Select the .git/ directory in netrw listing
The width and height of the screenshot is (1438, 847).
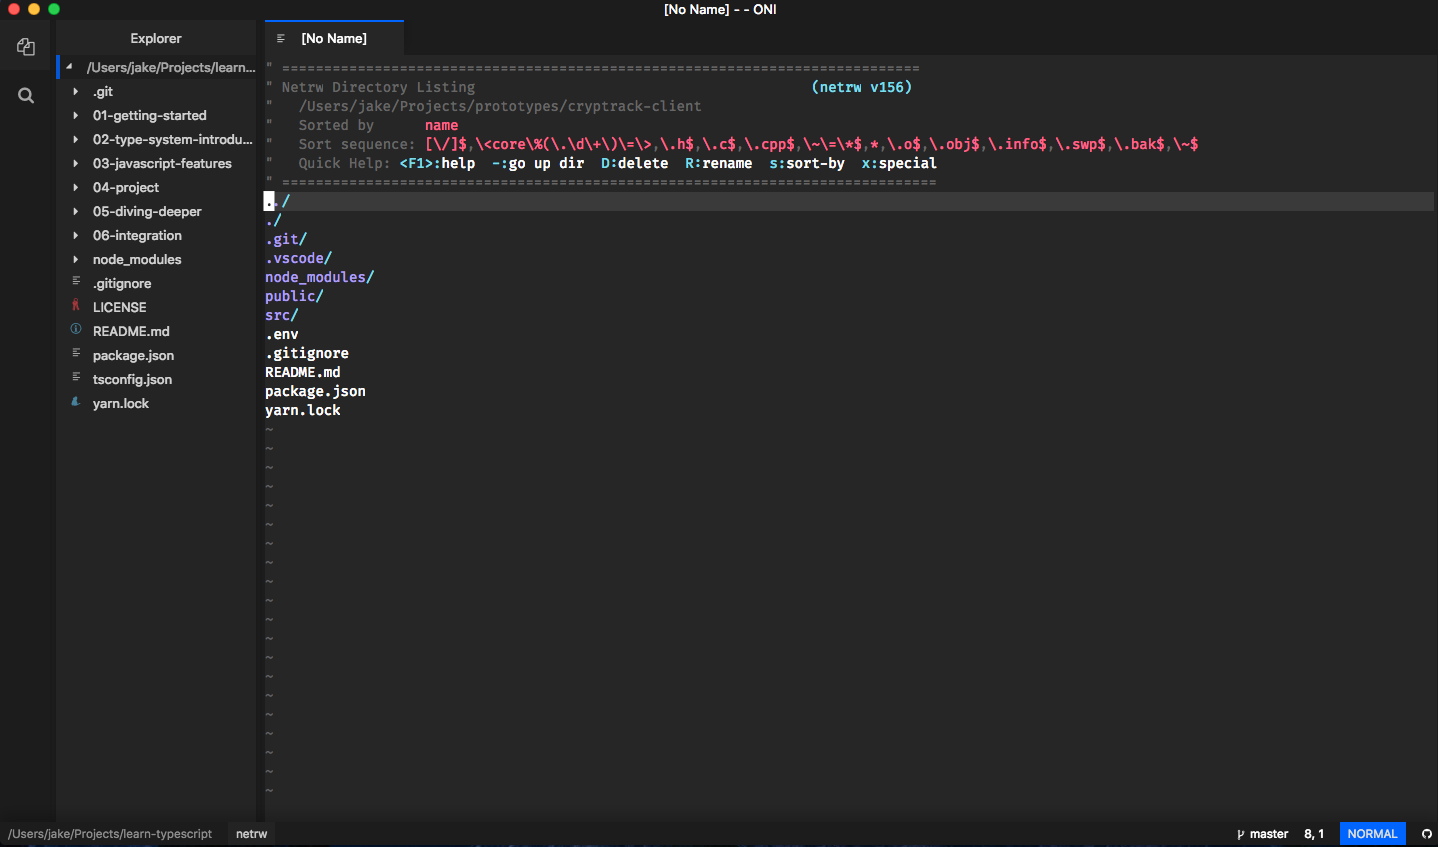[286, 239]
